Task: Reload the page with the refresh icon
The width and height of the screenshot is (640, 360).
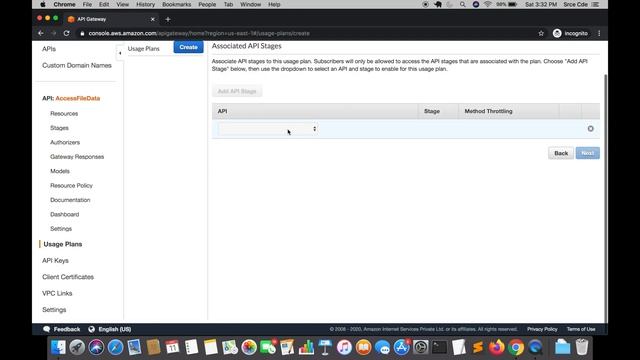Action: pos(67,33)
